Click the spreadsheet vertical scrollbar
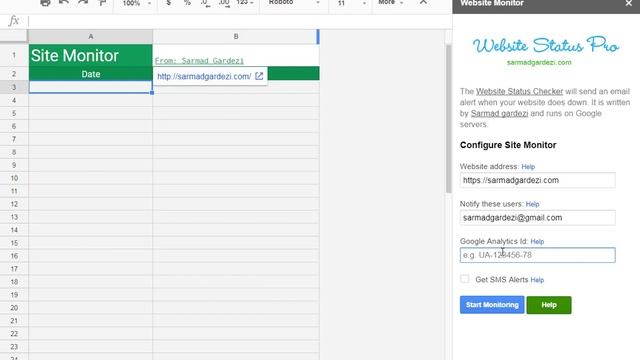This screenshot has width=640, height=360. point(449,118)
